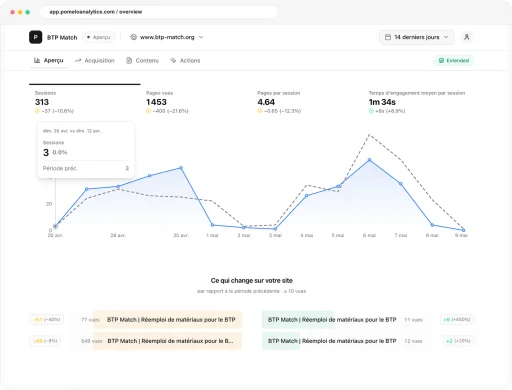This screenshot has height=390, width=512.
Task: Click the chevron next to 14 derniers jours
Action: pos(446,37)
